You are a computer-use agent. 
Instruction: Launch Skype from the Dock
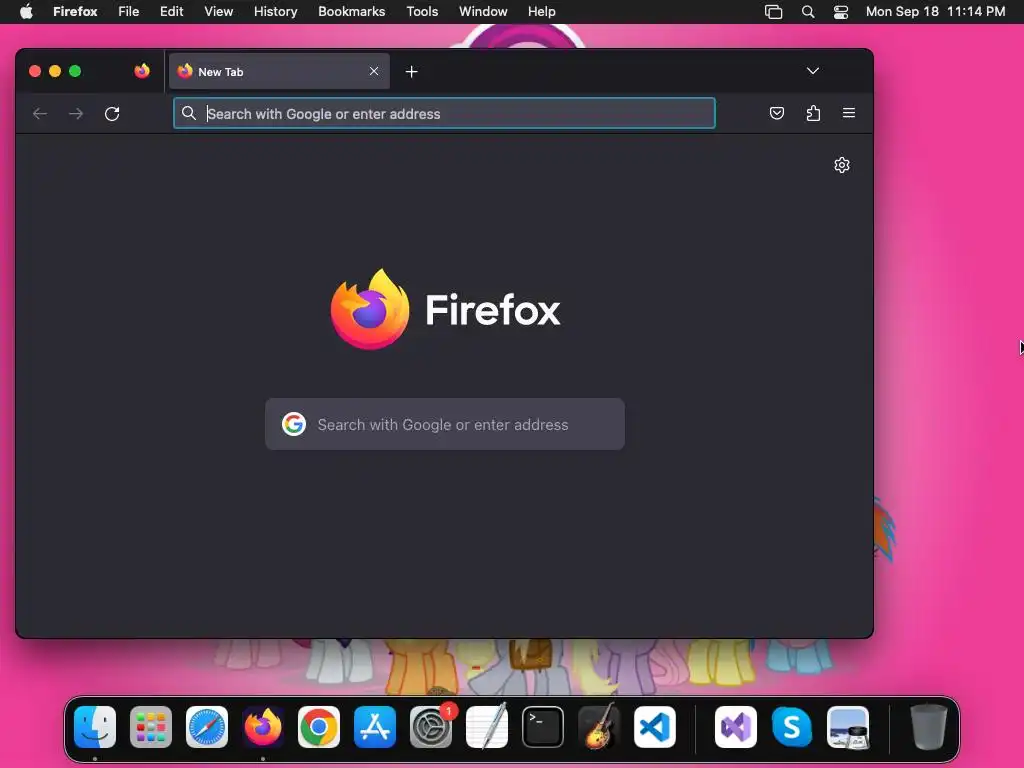coord(792,727)
